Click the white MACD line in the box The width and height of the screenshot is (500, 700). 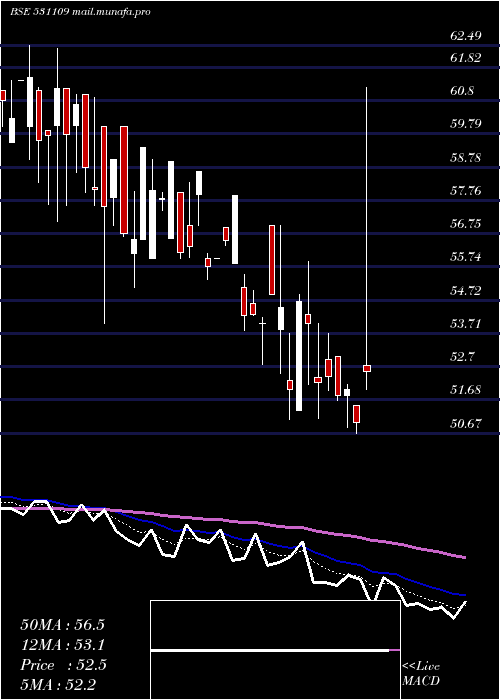270,651
